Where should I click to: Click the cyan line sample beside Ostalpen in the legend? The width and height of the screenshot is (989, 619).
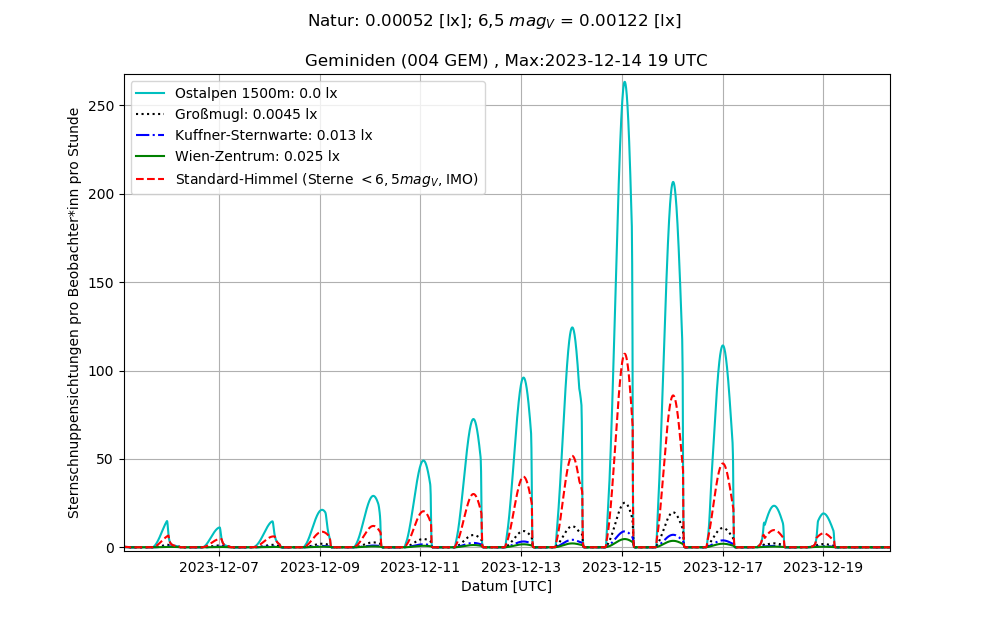(150, 93)
